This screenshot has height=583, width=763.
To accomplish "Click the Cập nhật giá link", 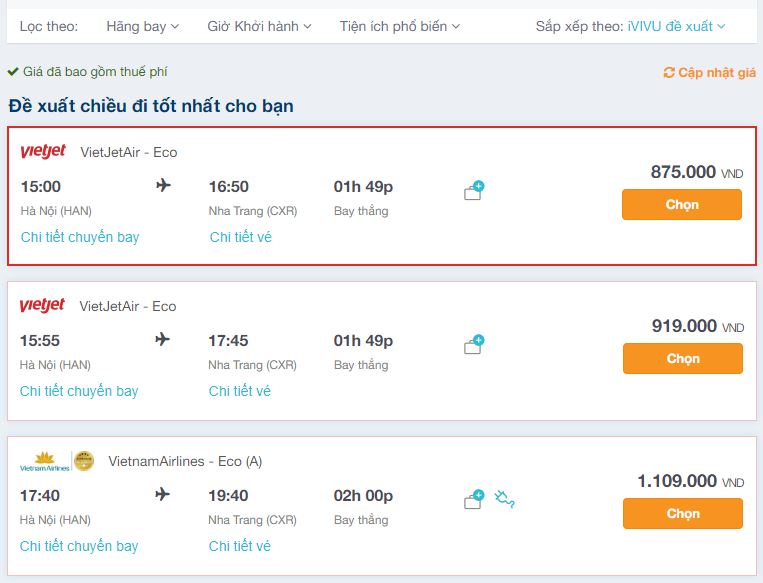I will coord(716,73).
